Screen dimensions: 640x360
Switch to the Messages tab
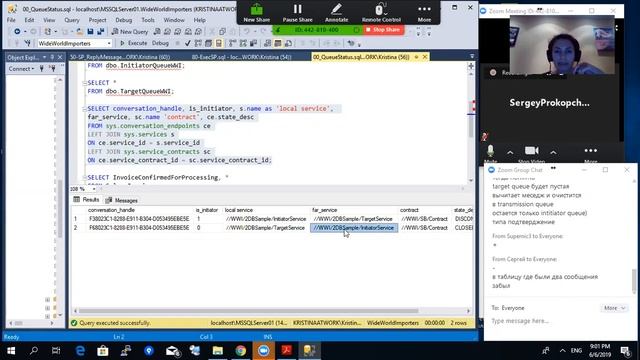tap(122, 200)
